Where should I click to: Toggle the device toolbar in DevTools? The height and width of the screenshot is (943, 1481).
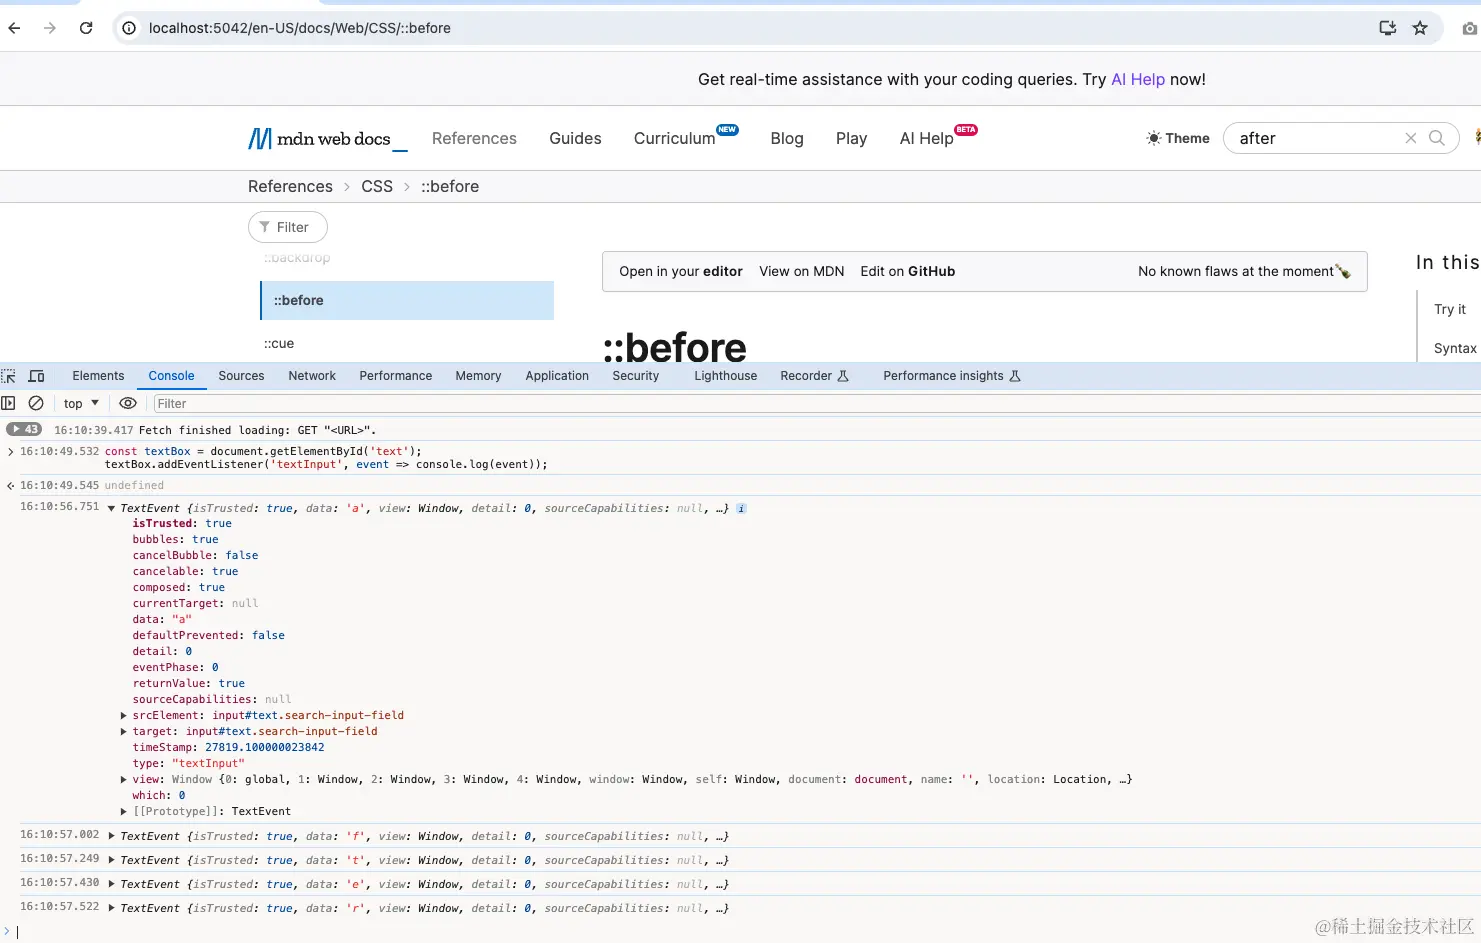pyautogui.click(x=37, y=376)
